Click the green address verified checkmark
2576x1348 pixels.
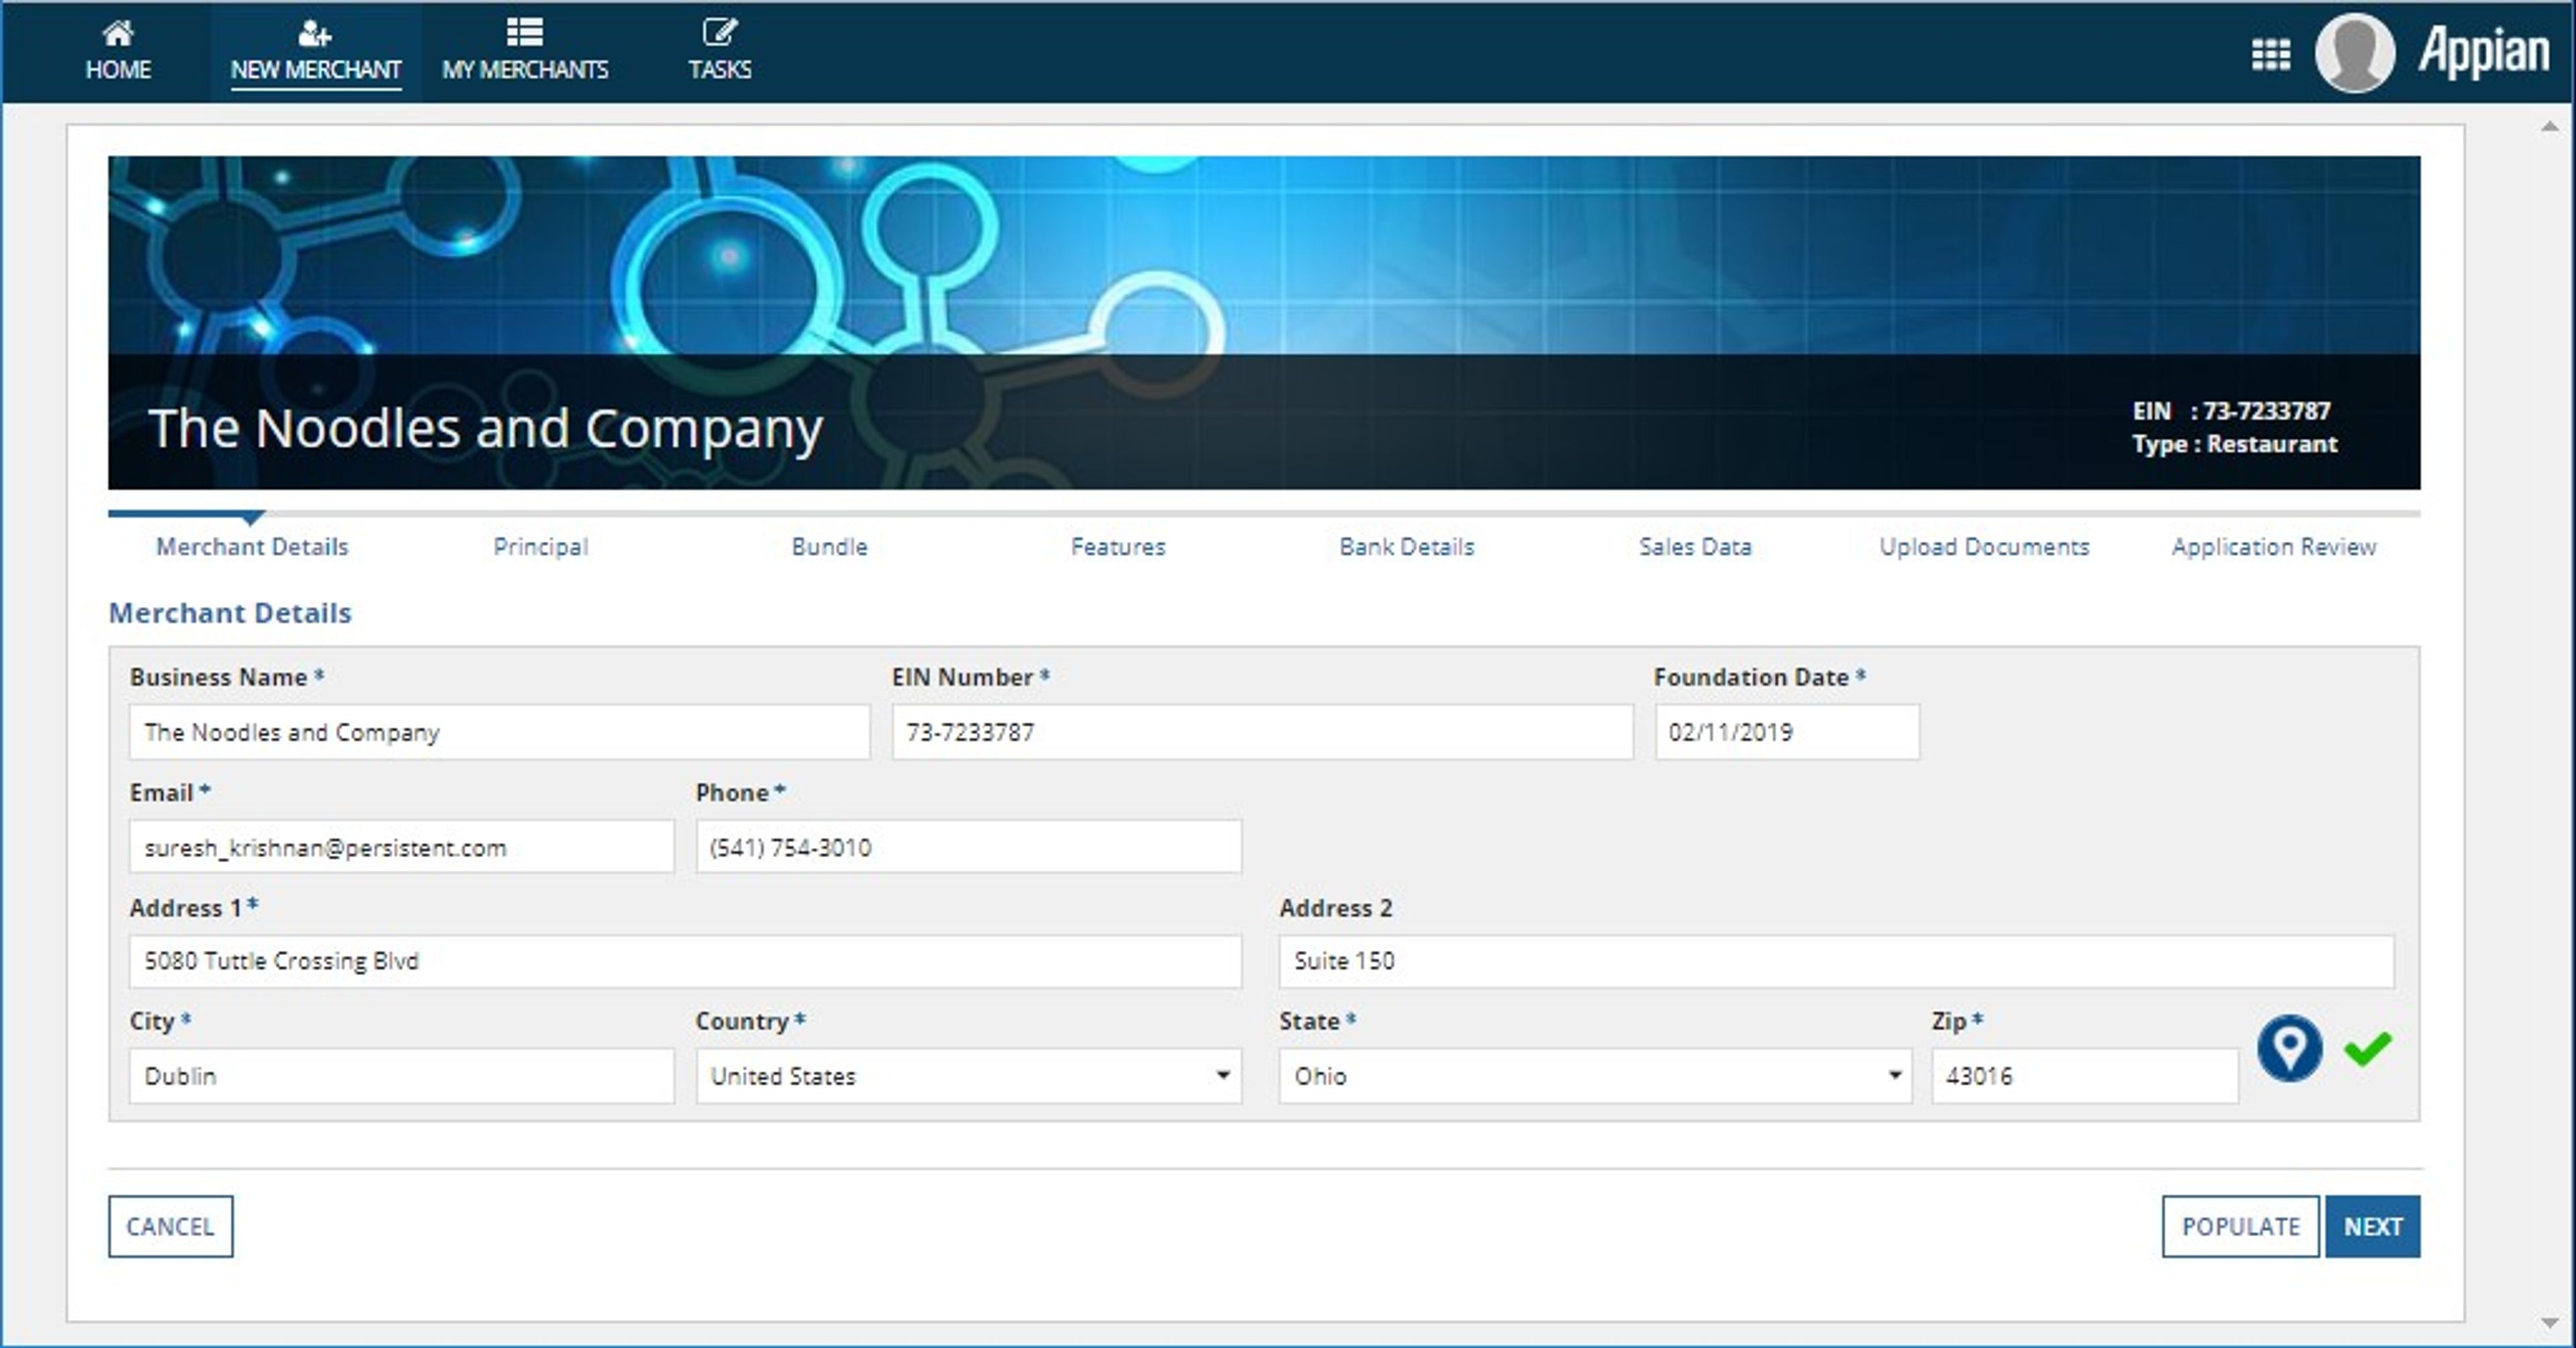[x=2367, y=1048]
